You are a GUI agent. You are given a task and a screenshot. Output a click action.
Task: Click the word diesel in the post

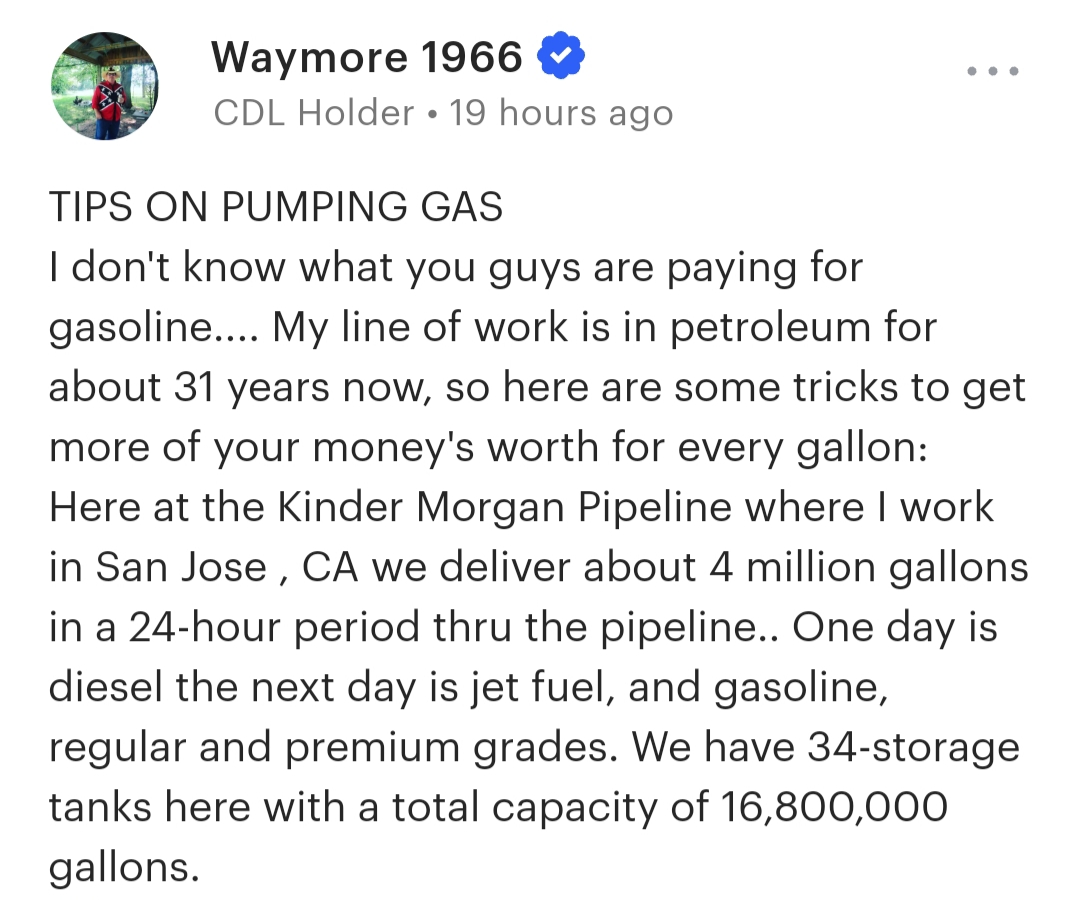click(110, 688)
